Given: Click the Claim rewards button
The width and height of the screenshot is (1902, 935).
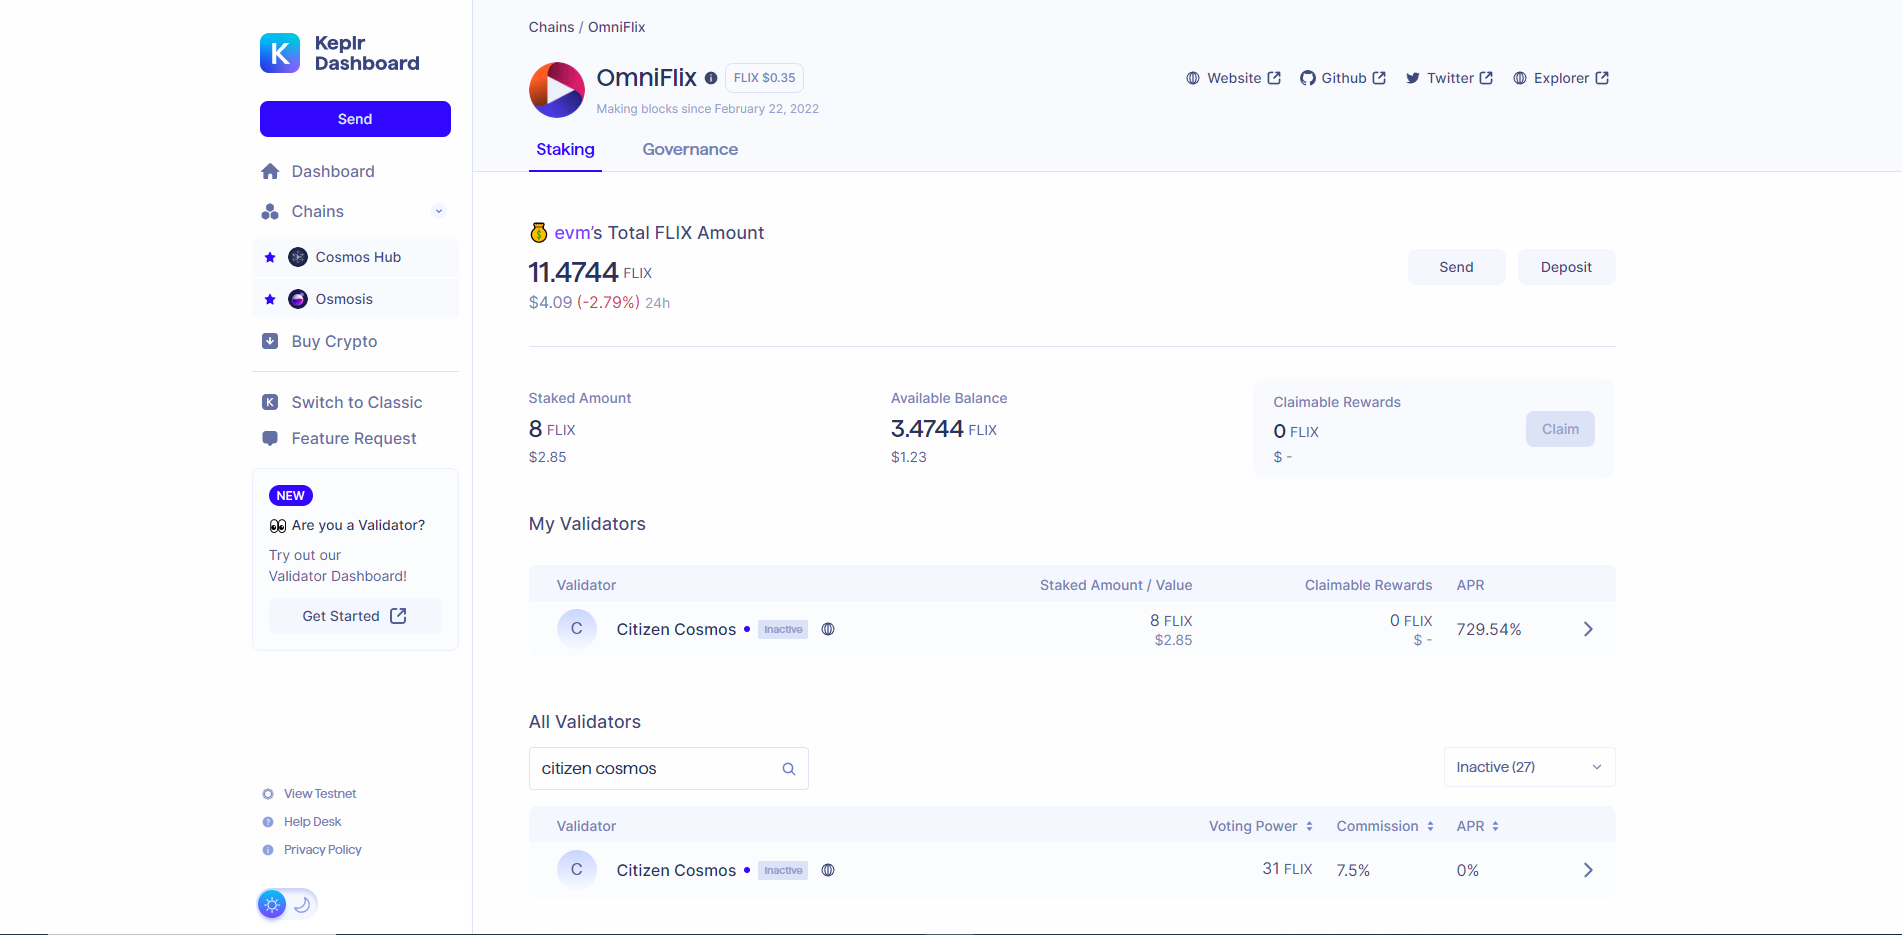Looking at the screenshot, I should [1560, 429].
